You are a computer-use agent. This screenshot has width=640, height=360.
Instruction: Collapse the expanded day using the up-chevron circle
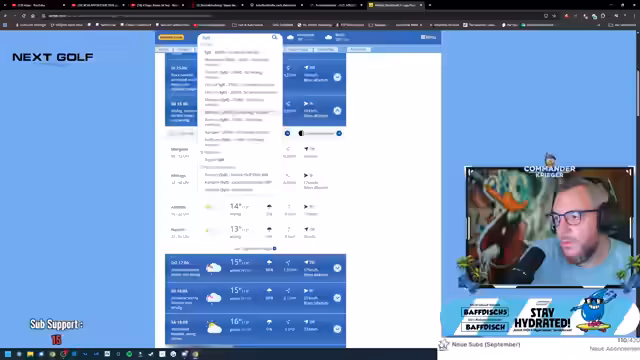[x=337, y=111]
